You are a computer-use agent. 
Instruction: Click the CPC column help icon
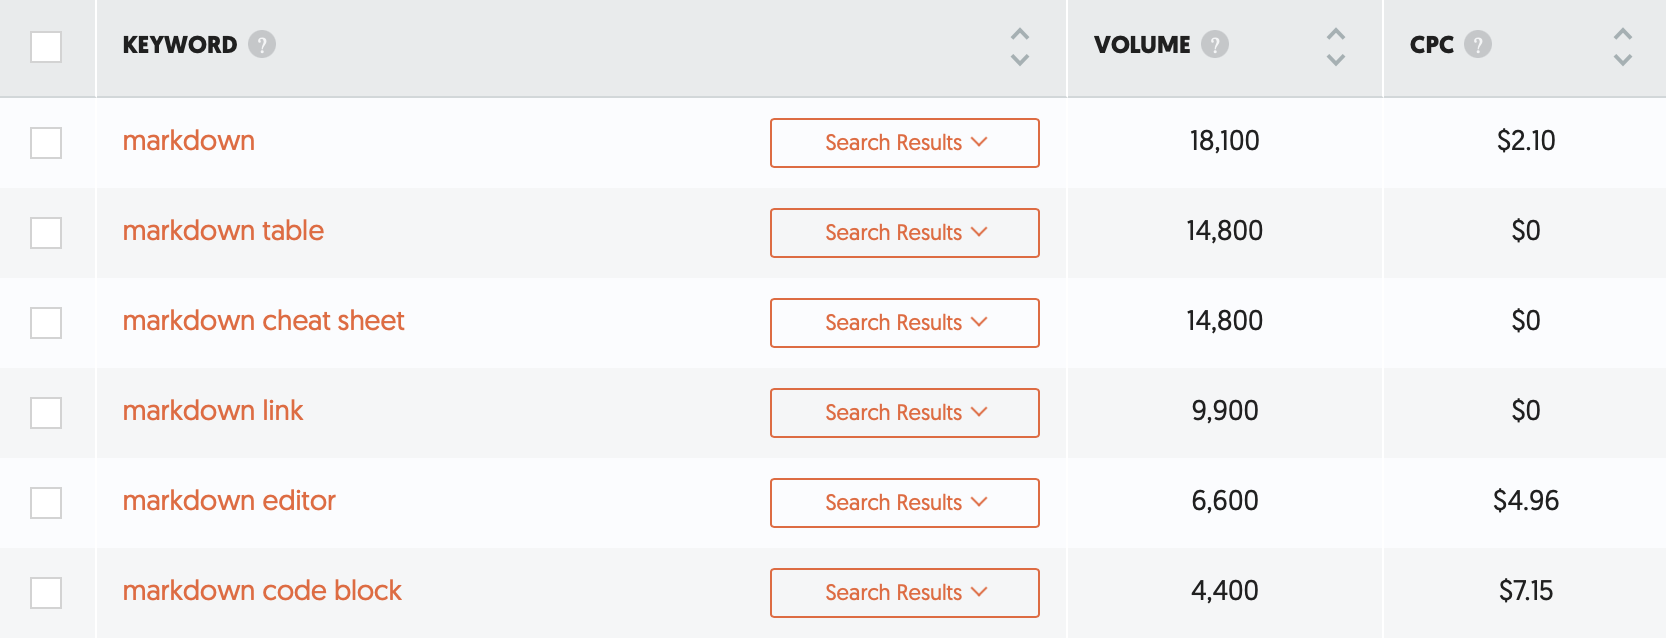click(1478, 44)
